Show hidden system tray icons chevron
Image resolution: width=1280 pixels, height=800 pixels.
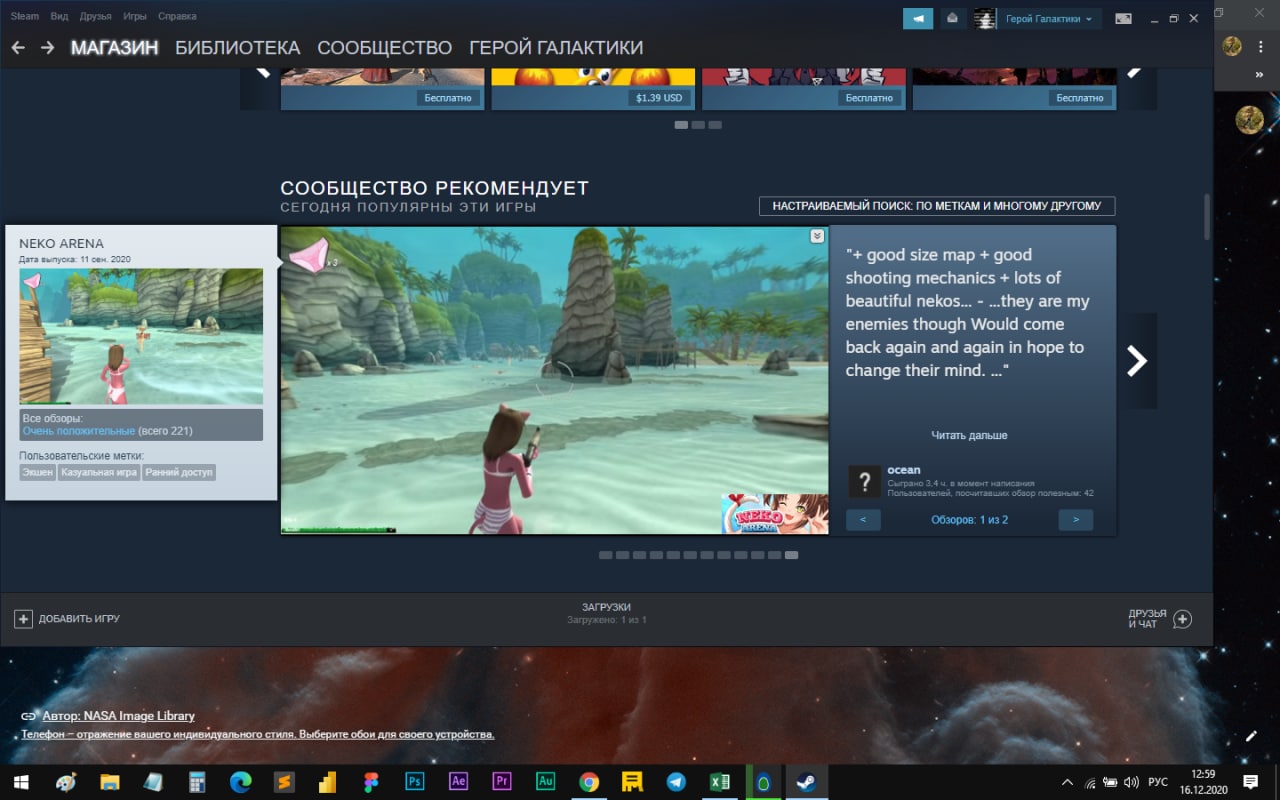coord(1067,782)
